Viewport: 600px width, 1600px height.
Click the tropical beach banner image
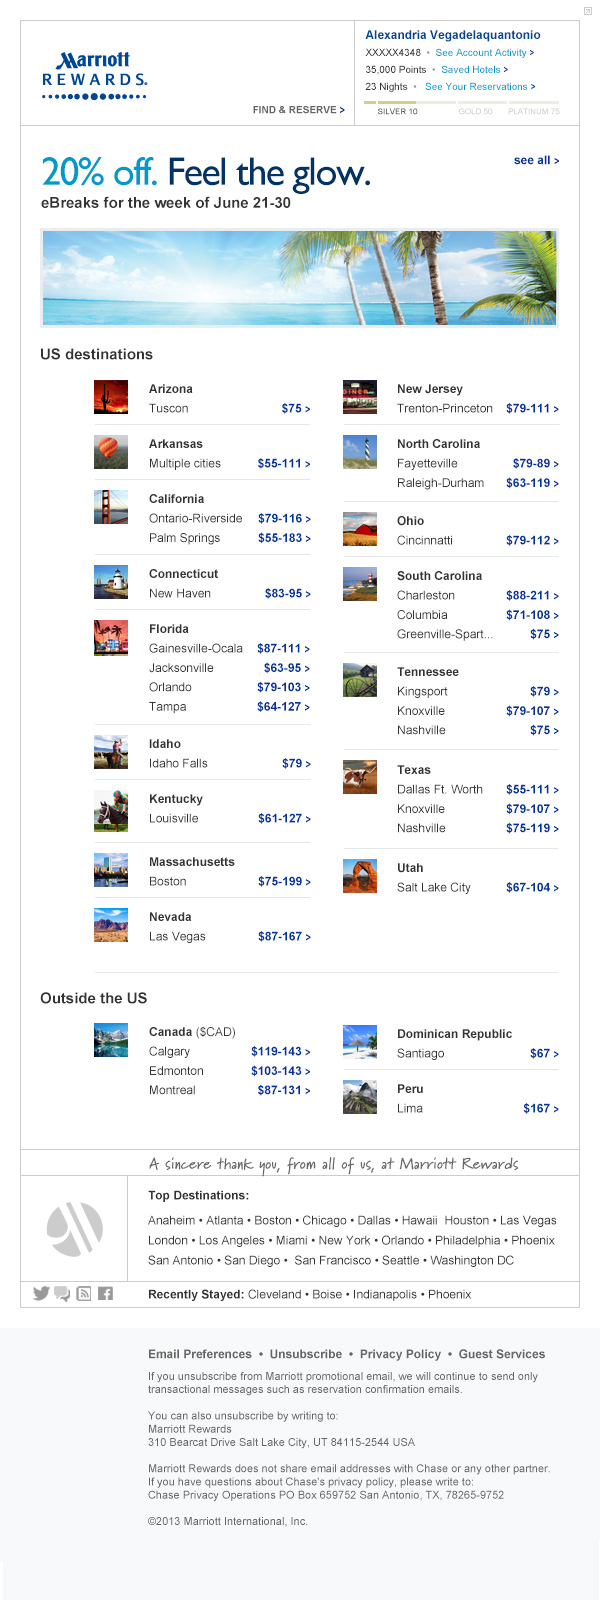click(x=300, y=278)
